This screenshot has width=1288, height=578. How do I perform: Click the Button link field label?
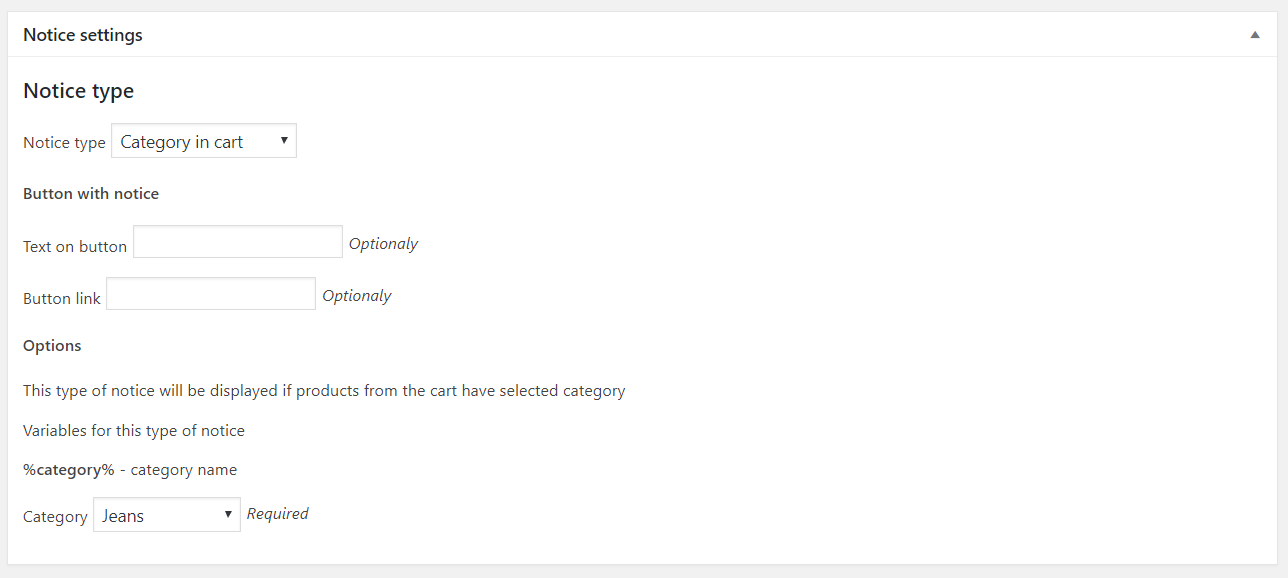(x=61, y=297)
